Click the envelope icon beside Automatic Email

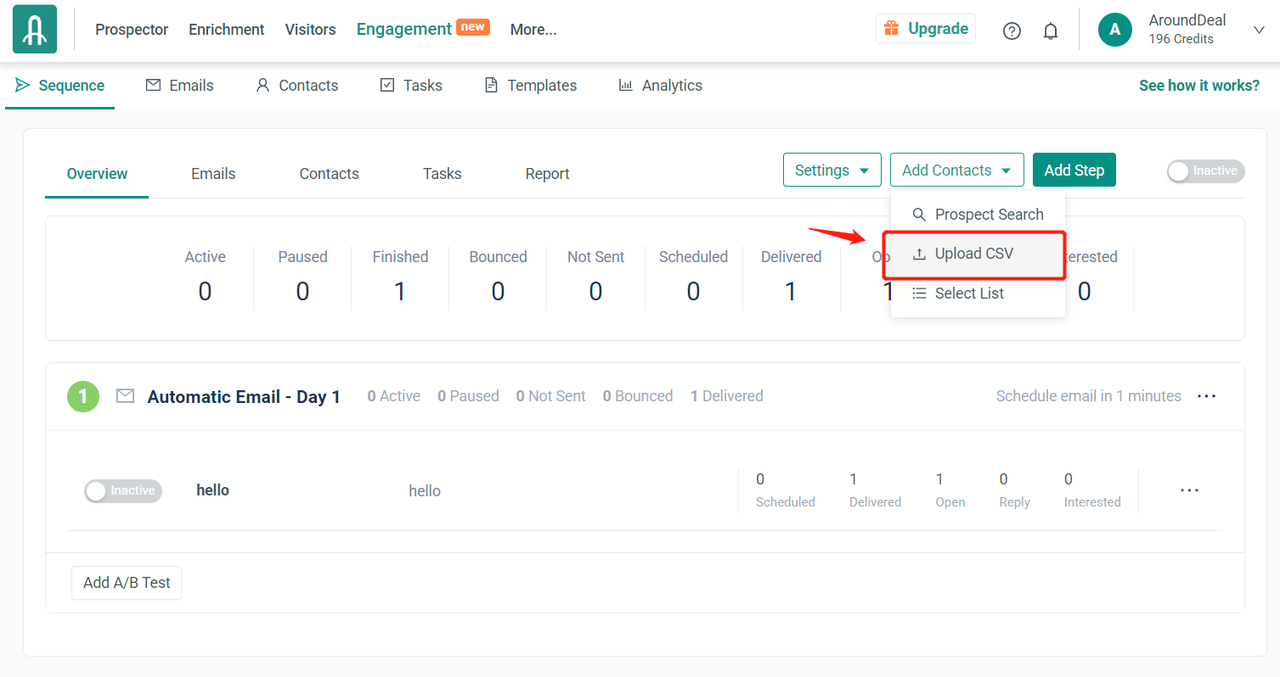125,396
